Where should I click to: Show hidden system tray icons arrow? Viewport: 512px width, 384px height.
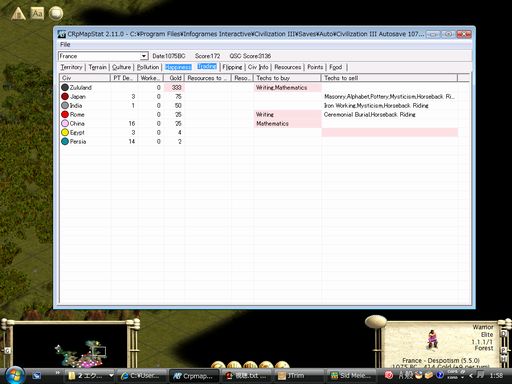tap(471, 376)
